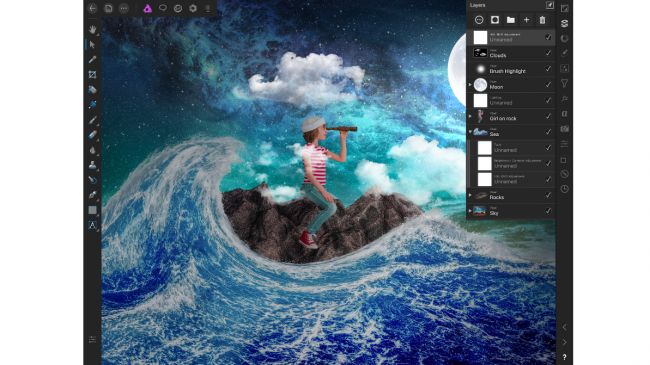
Task: Open the Help question mark
Action: 564,358
